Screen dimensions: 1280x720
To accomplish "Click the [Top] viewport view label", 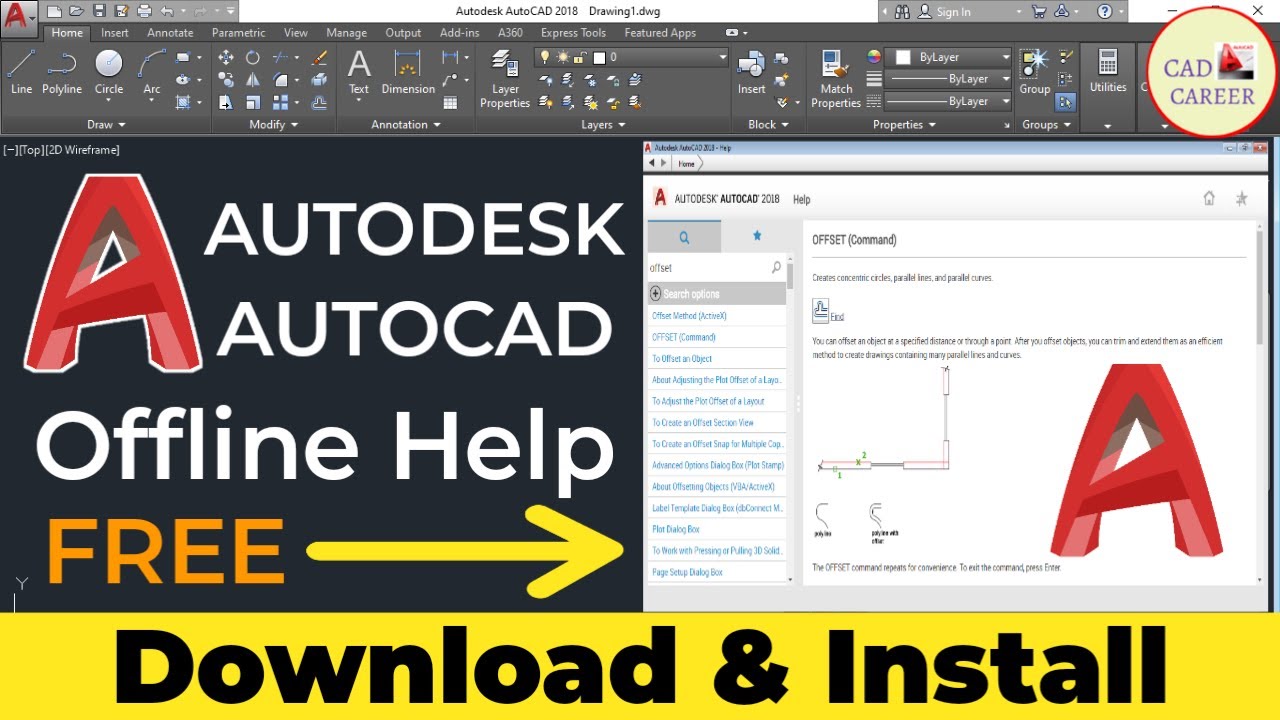I will pos(30,150).
